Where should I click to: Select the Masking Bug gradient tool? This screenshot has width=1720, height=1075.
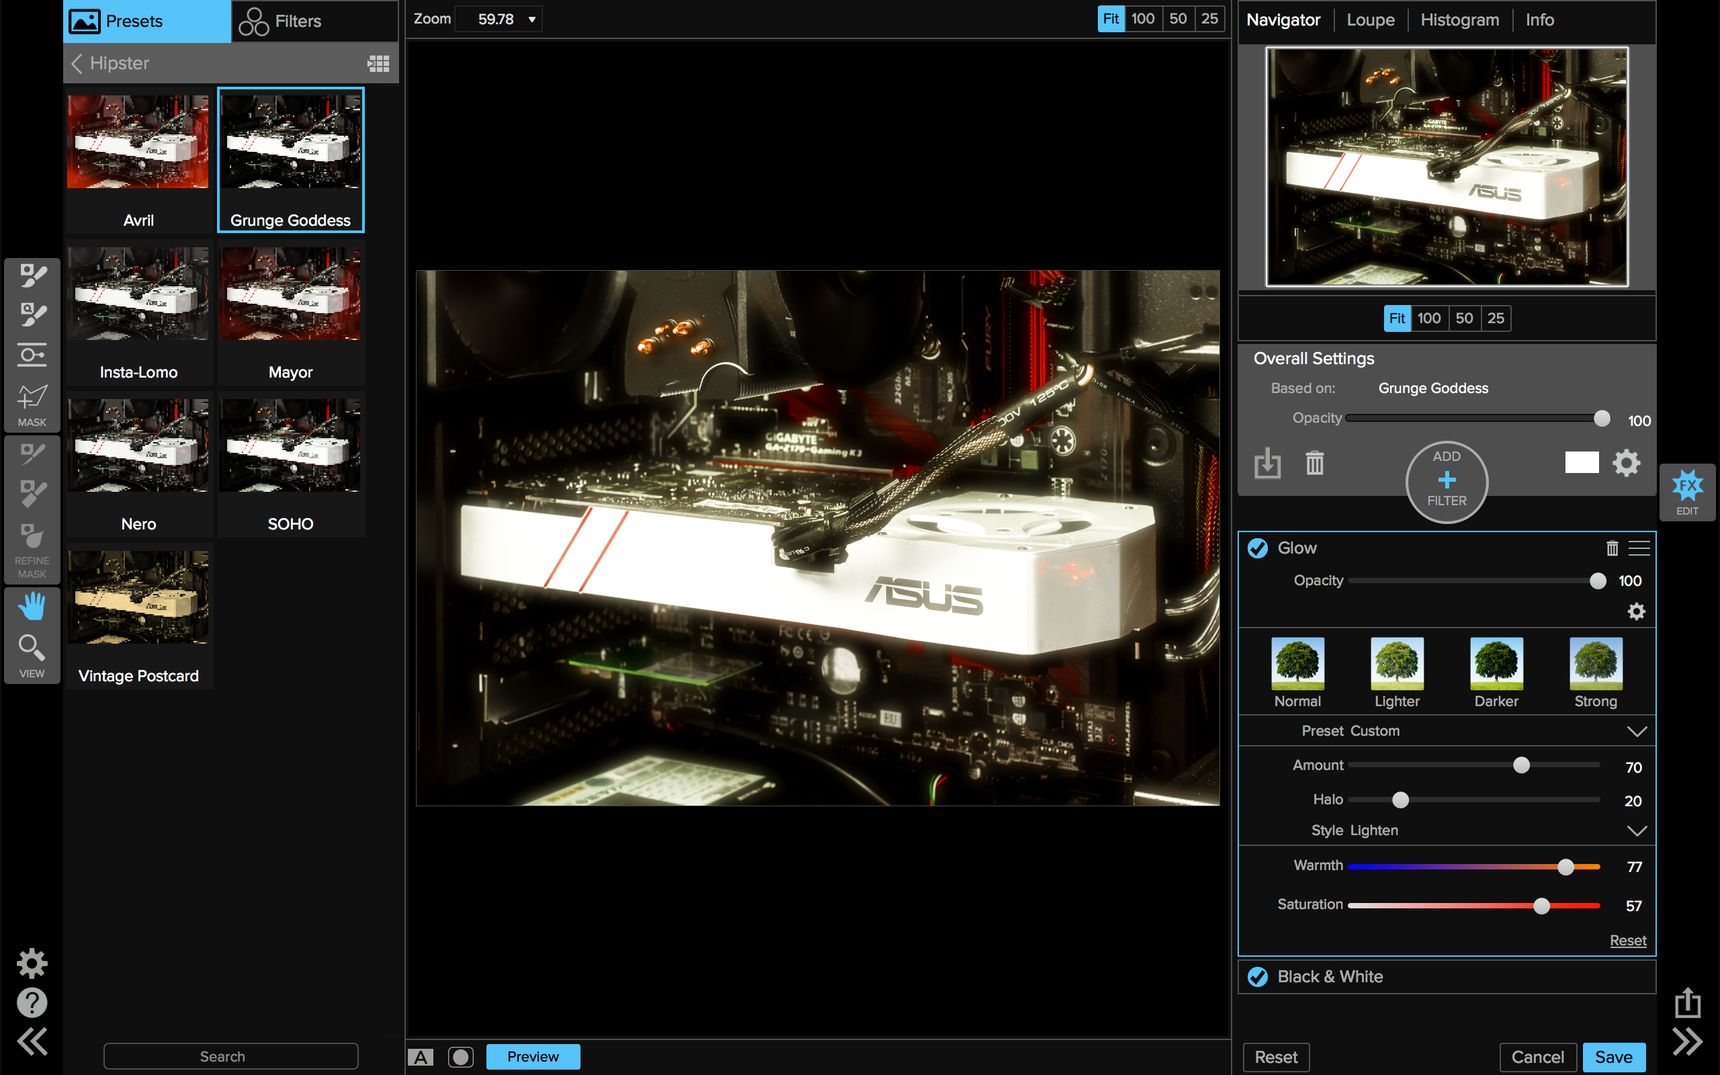[32, 355]
